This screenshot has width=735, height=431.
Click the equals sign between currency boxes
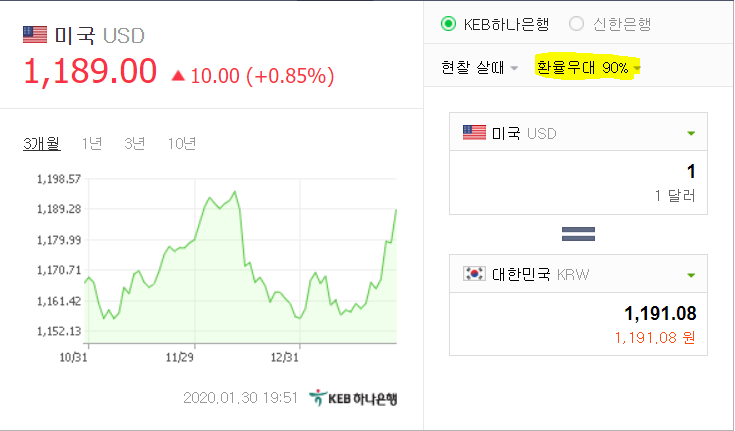click(x=578, y=234)
